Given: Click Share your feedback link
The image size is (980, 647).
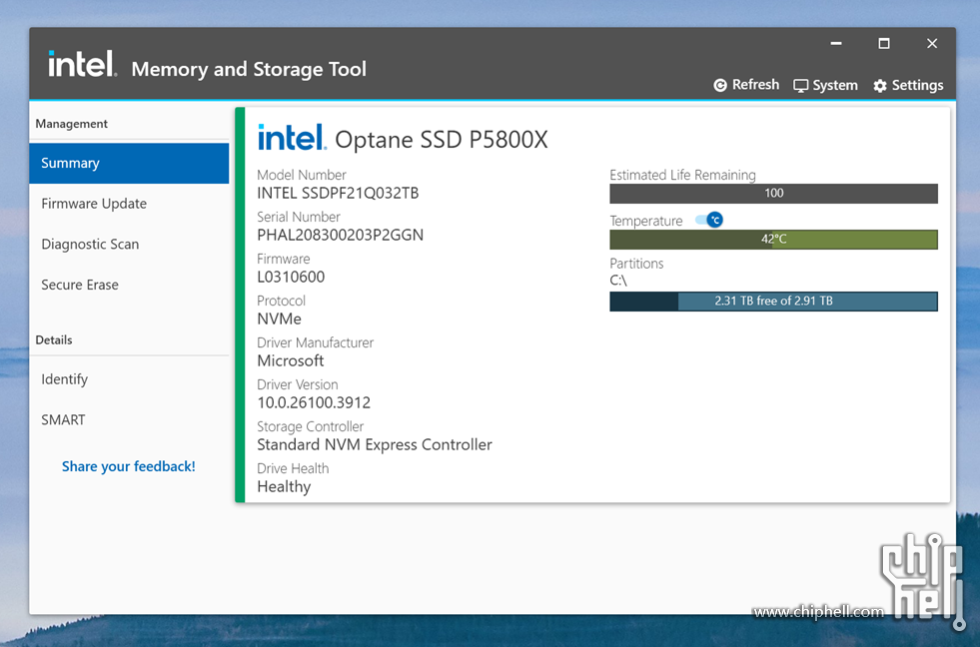Looking at the screenshot, I should pyautogui.click(x=129, y=466).
